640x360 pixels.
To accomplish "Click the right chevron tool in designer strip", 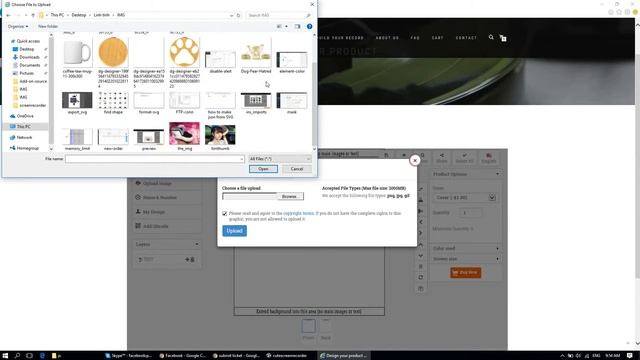I will click(421, 233).
